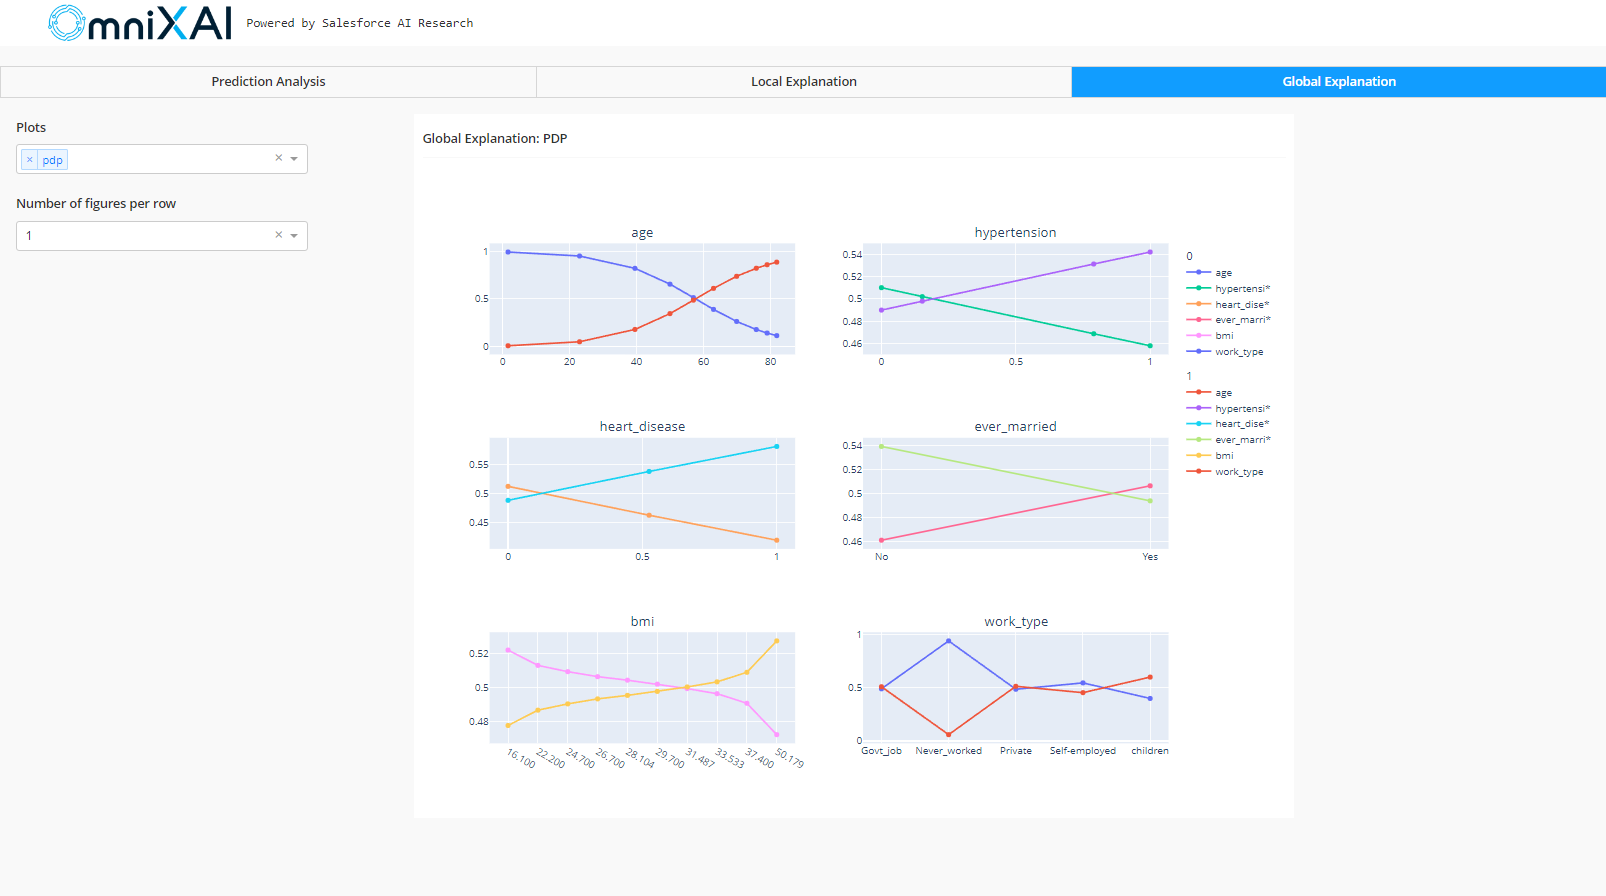Toggle class 1 age legend entry
This screenshot has width=1606, height=896.
[x=1209, y=393]
